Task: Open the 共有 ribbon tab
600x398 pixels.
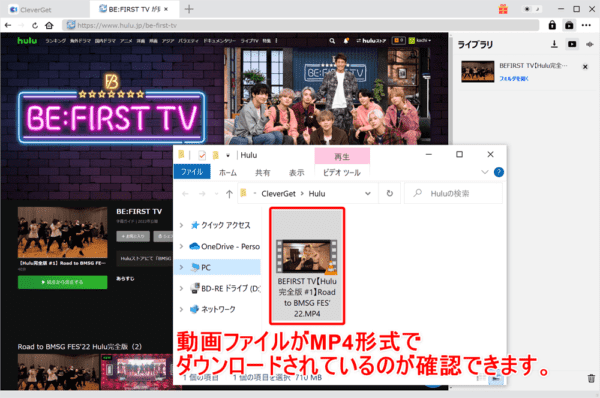Action: click(262, 173)
